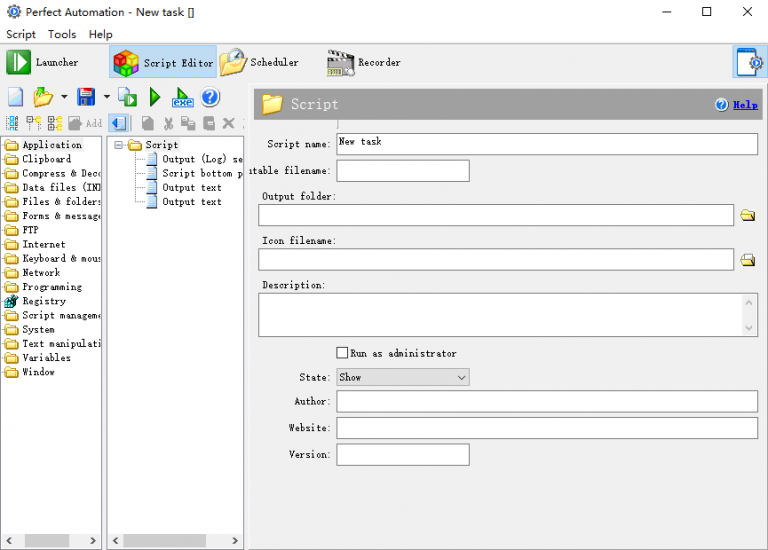Click the executable filename input field

403,171
